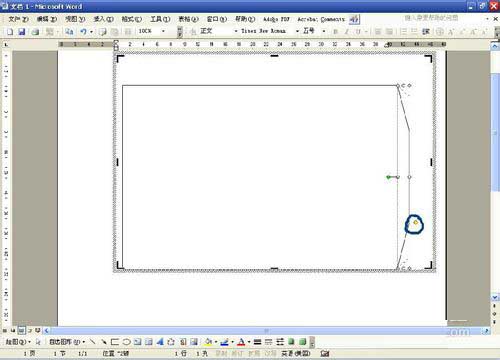This screenshot has height=360, width=500.
Task: Open the 工具 (Tools) menu
Action: tap(160, 19)
